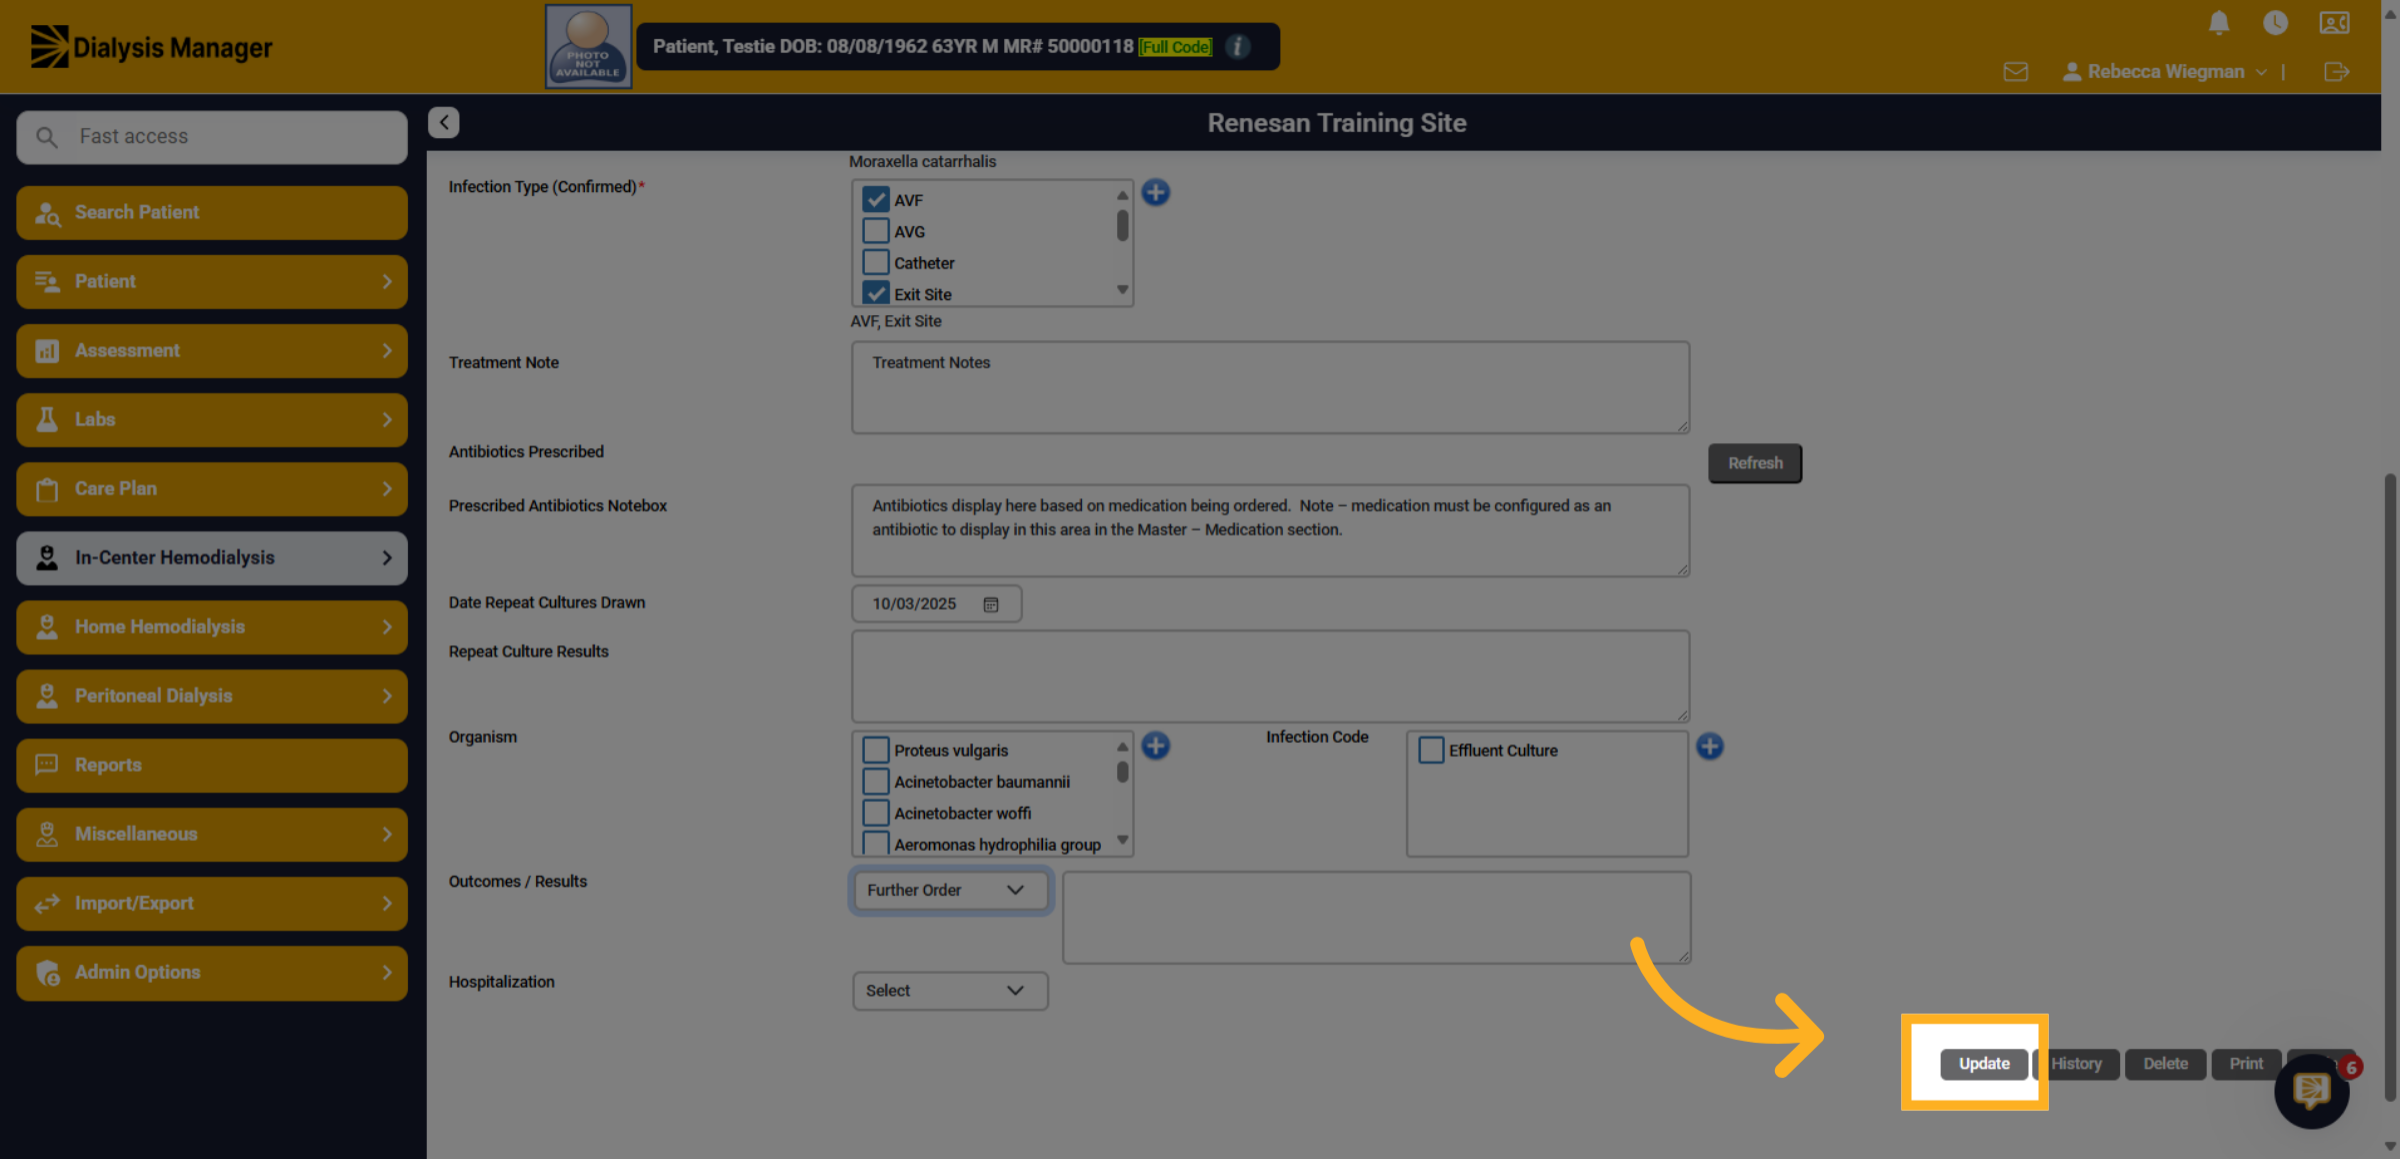Click the Update button

(x=1984, y=1064)
